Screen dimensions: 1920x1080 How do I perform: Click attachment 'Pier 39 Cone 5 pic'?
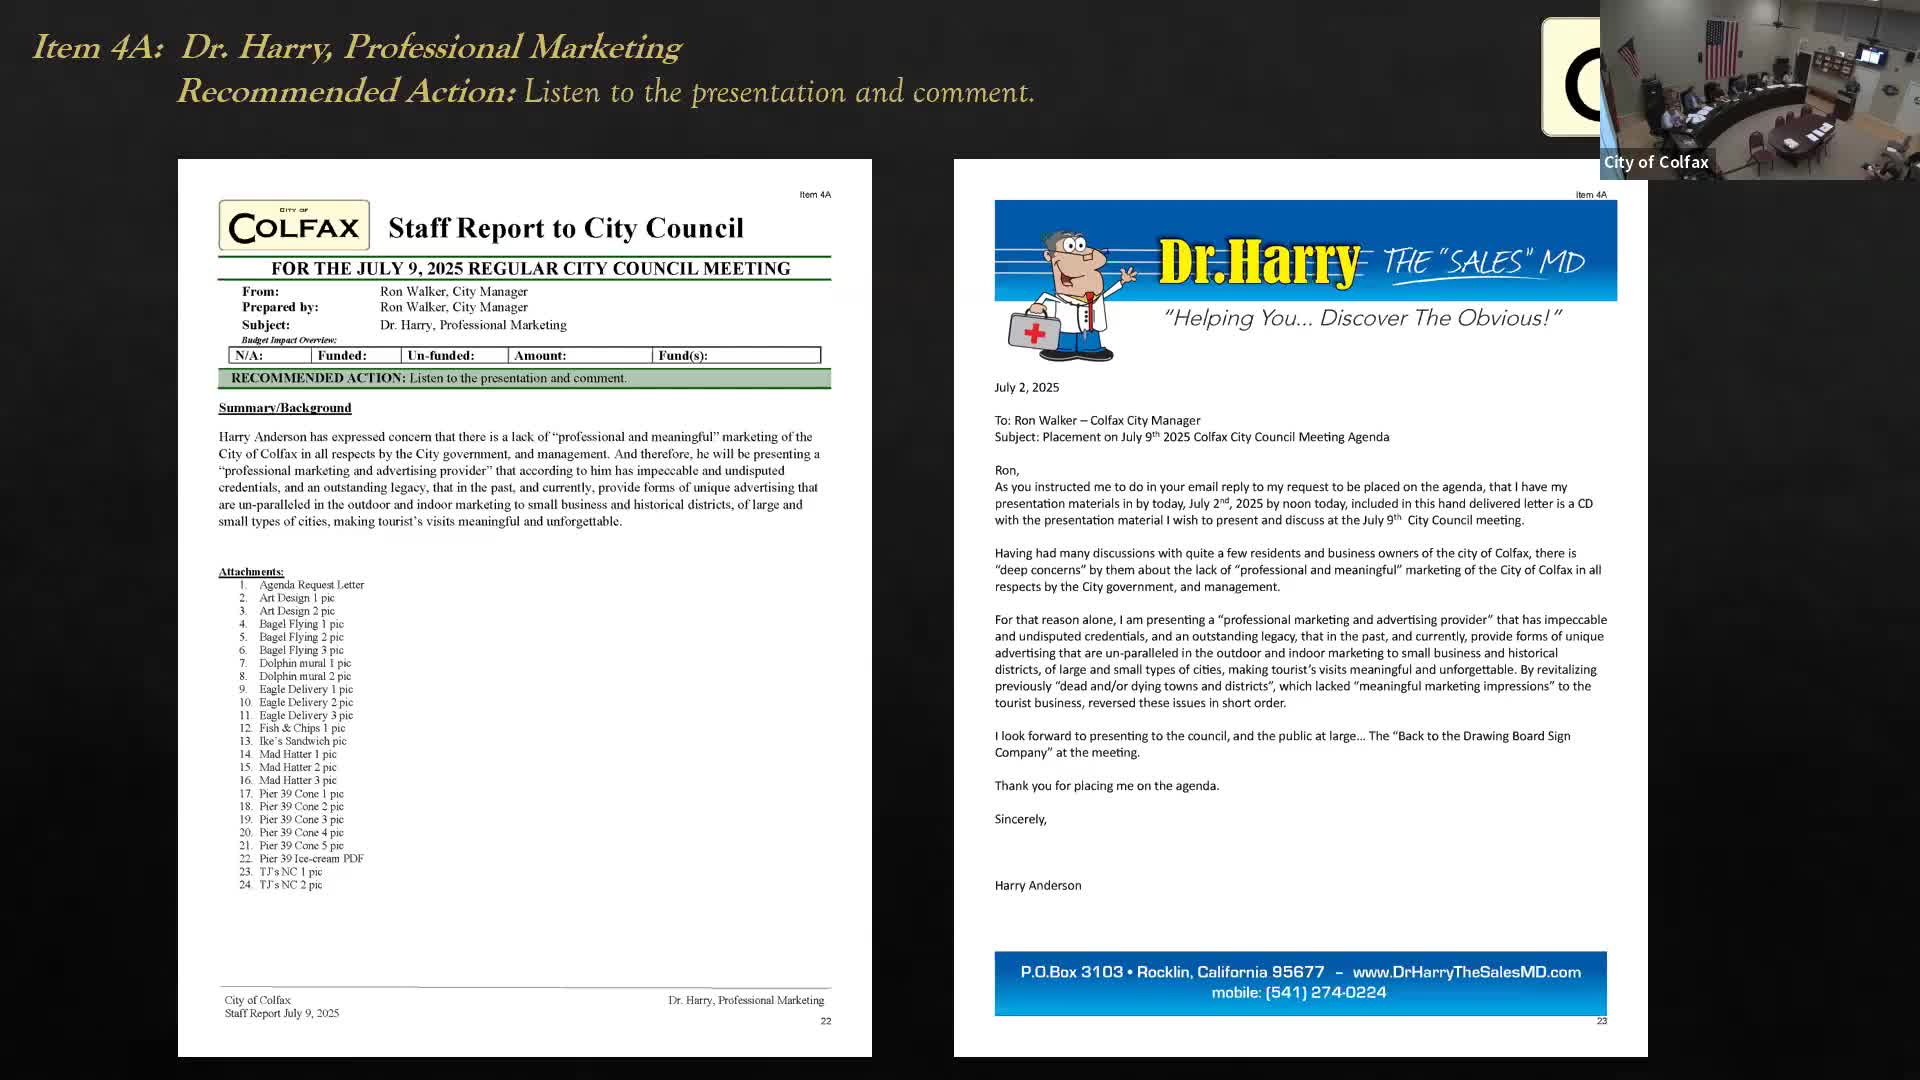301,845
